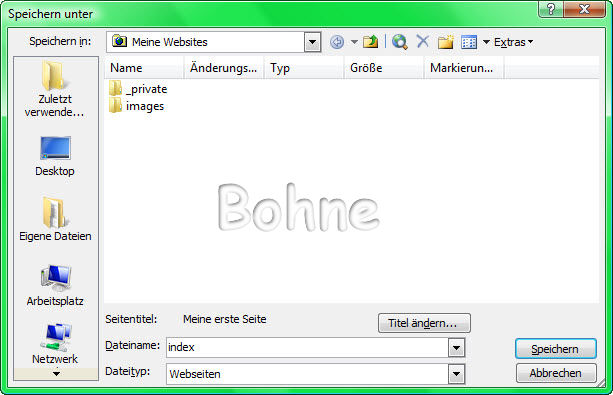Go back using the Back arrow icon
The width and height of the screenshot is (613, 395).
pyautogui.click(x=337, y=42)
